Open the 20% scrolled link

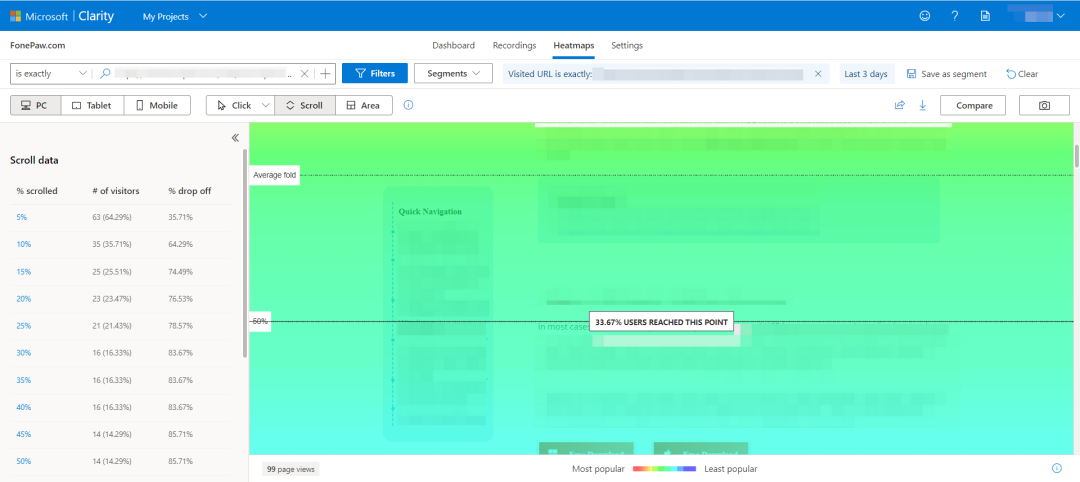23,299
